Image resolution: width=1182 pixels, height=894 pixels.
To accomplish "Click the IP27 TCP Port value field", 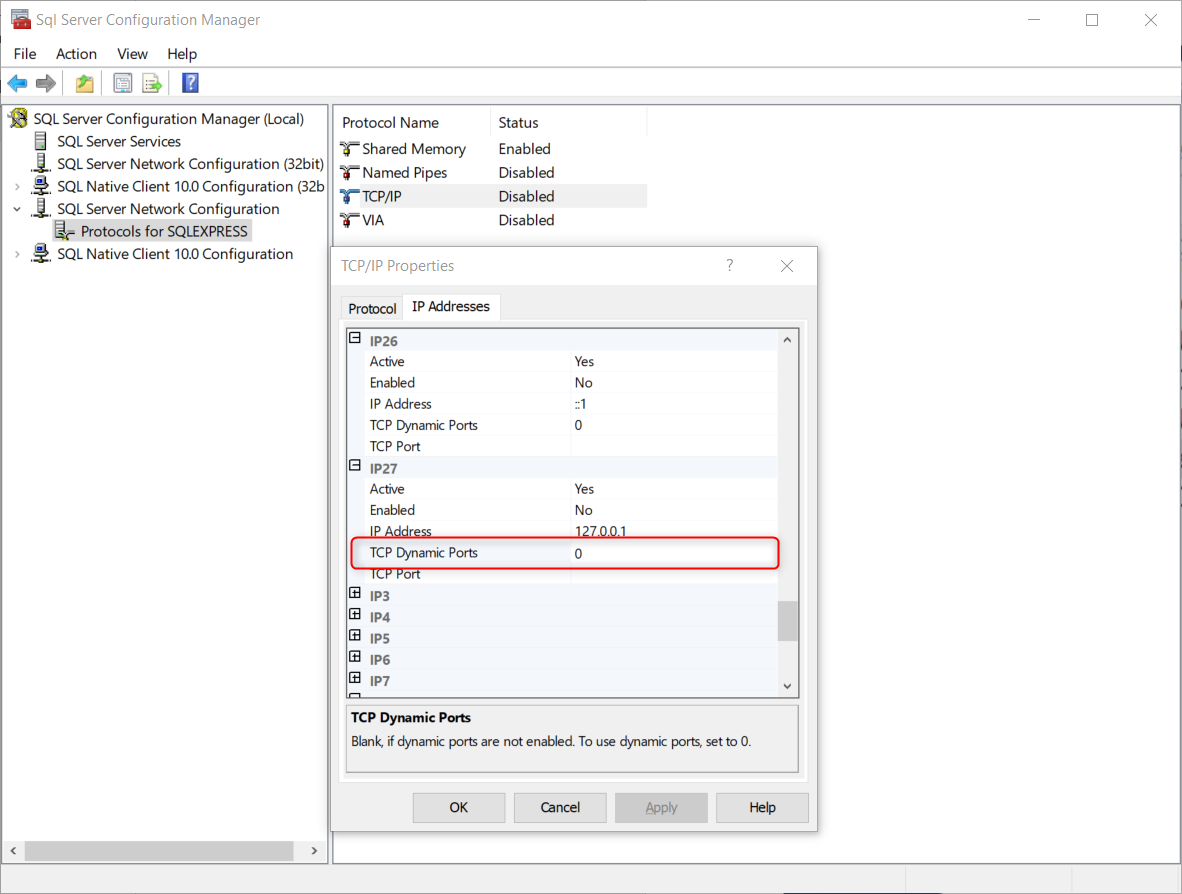I will point(674,574).
